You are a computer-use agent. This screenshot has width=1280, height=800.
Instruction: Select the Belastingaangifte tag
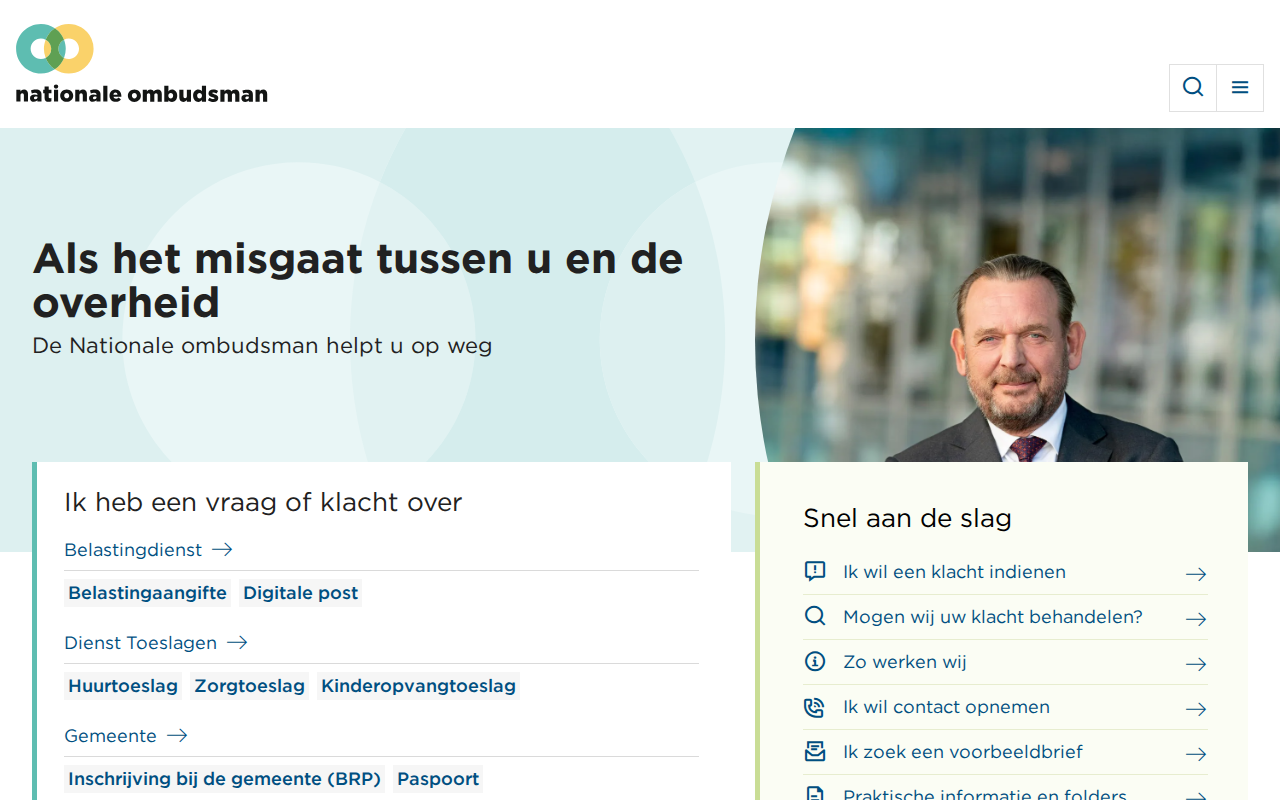148,593
